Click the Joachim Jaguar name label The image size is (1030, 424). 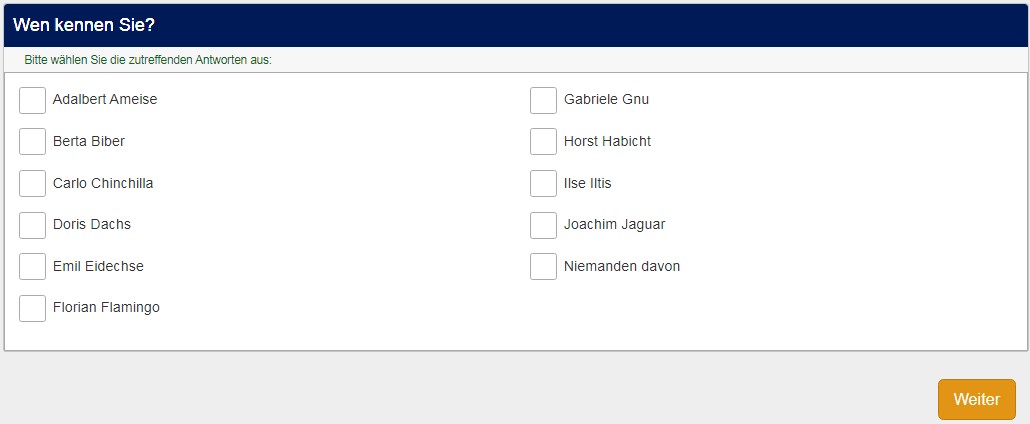614,225
